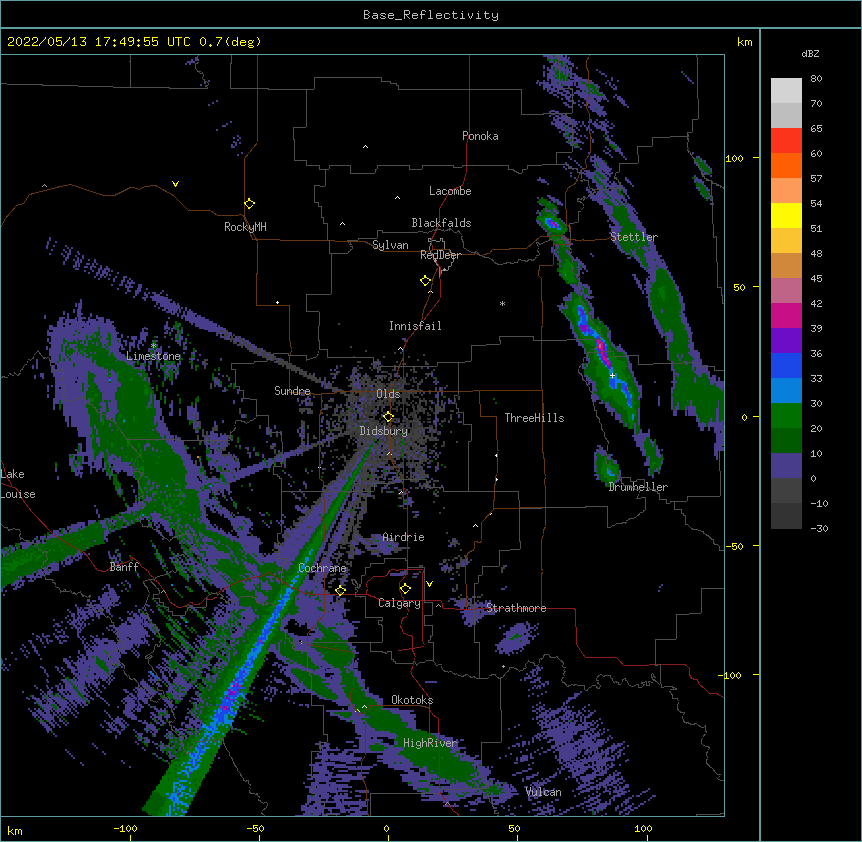Click the Base_Reflectivity title
This screenshot has height=842, width=862.
[x=431, y=15]
